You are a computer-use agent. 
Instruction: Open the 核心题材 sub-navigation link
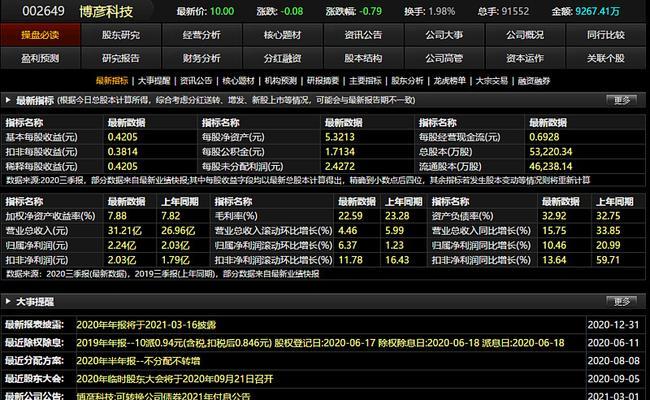(238, 81)
